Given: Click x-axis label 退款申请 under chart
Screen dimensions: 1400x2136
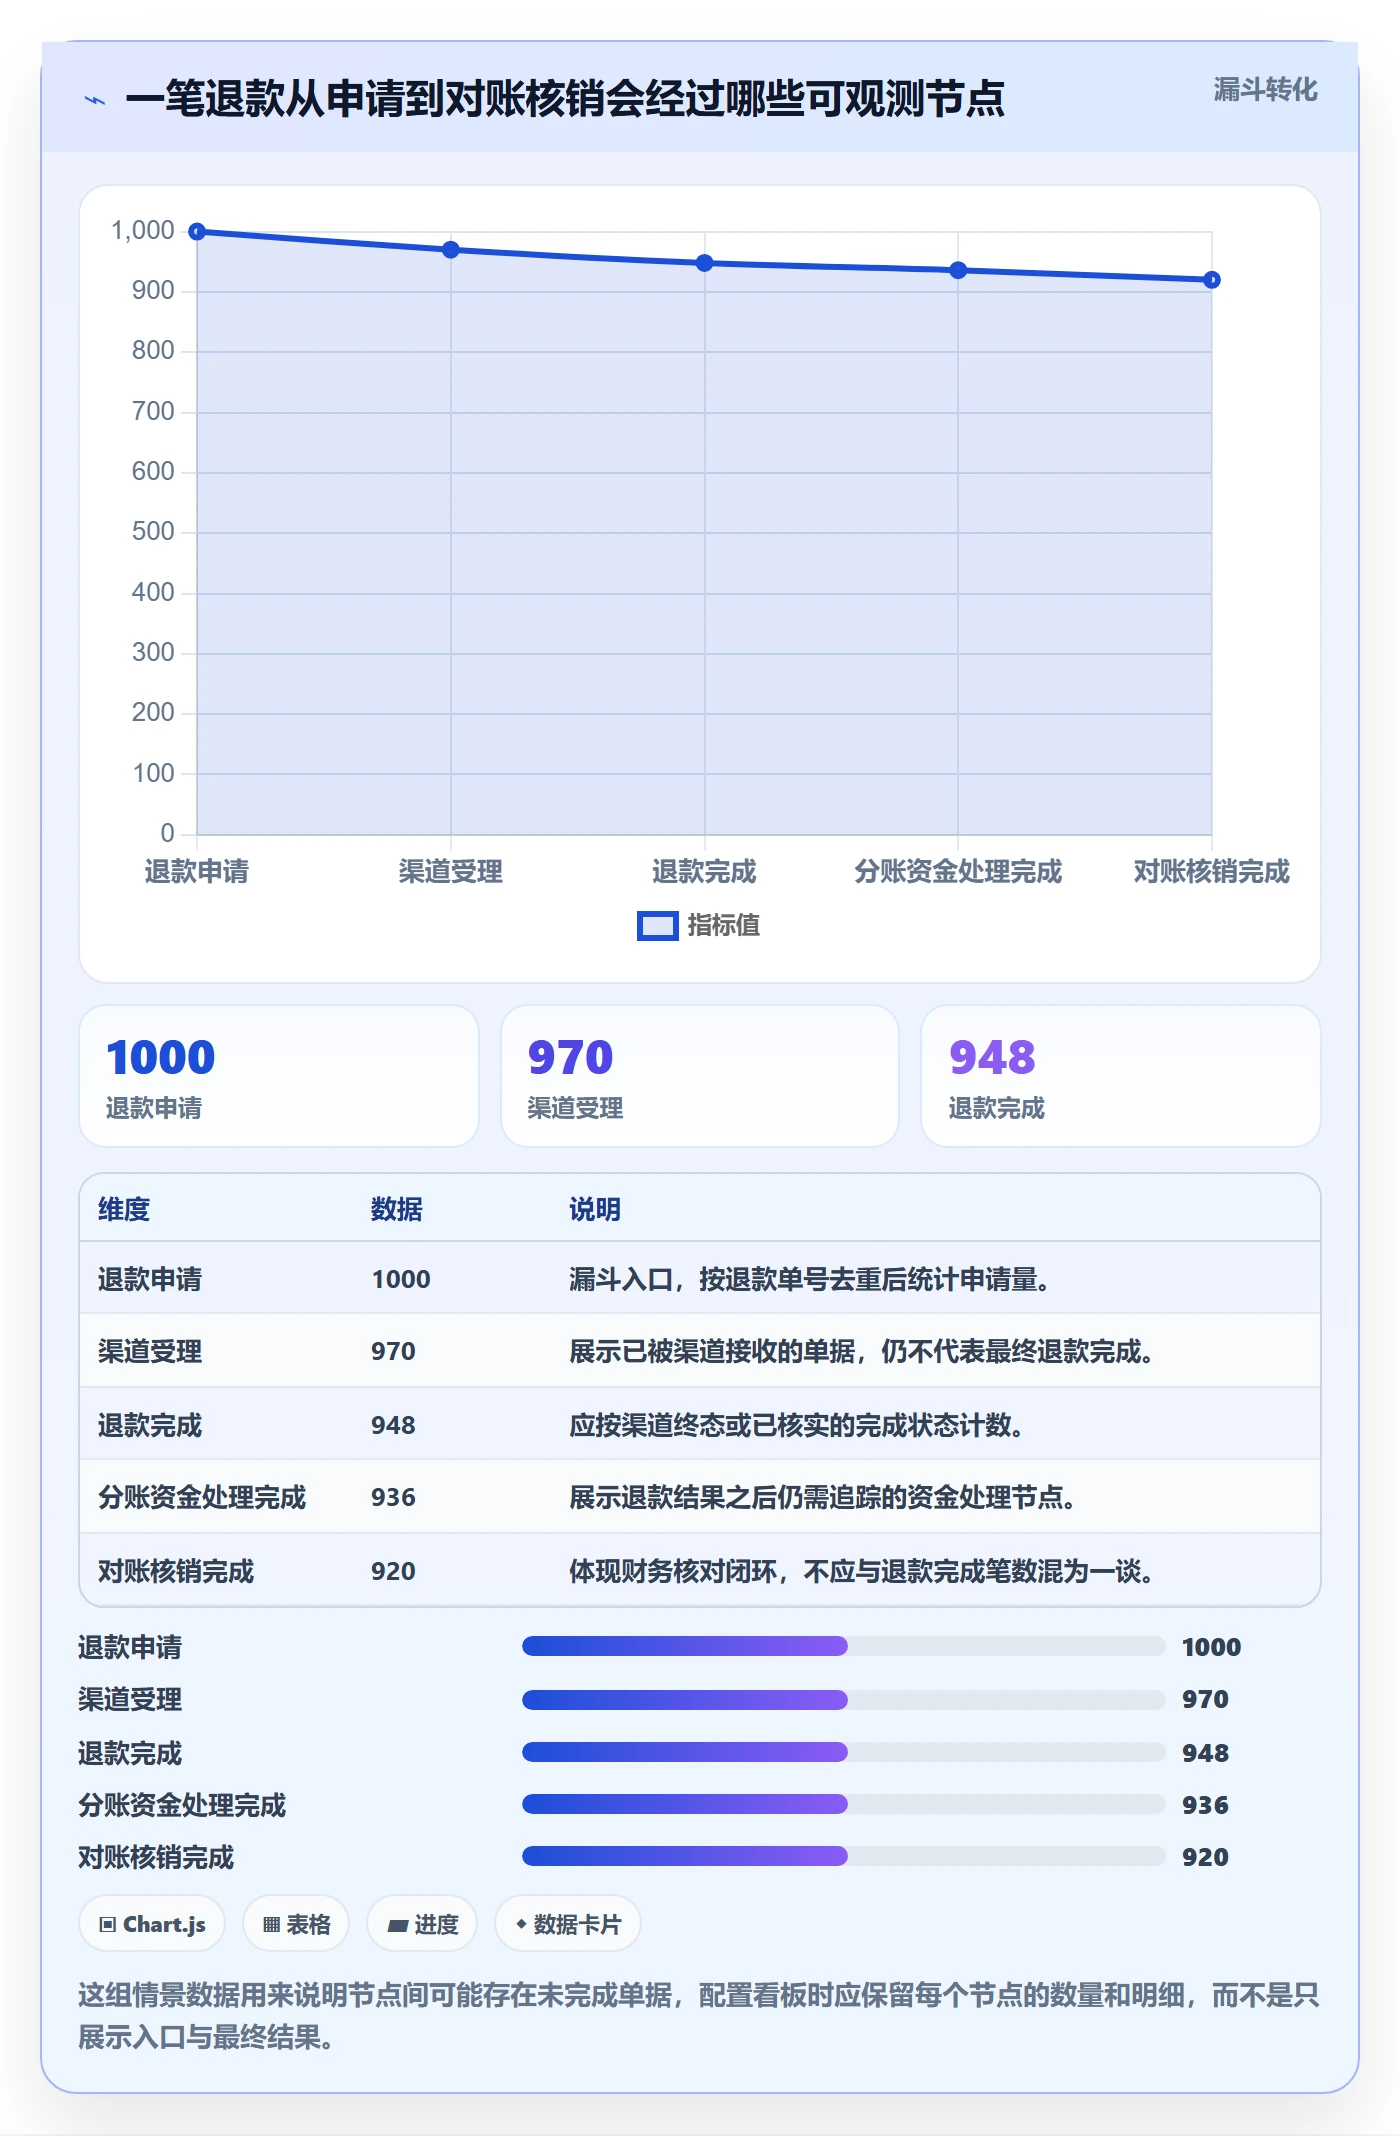Looking at the screenshot, I should point(197,872).
